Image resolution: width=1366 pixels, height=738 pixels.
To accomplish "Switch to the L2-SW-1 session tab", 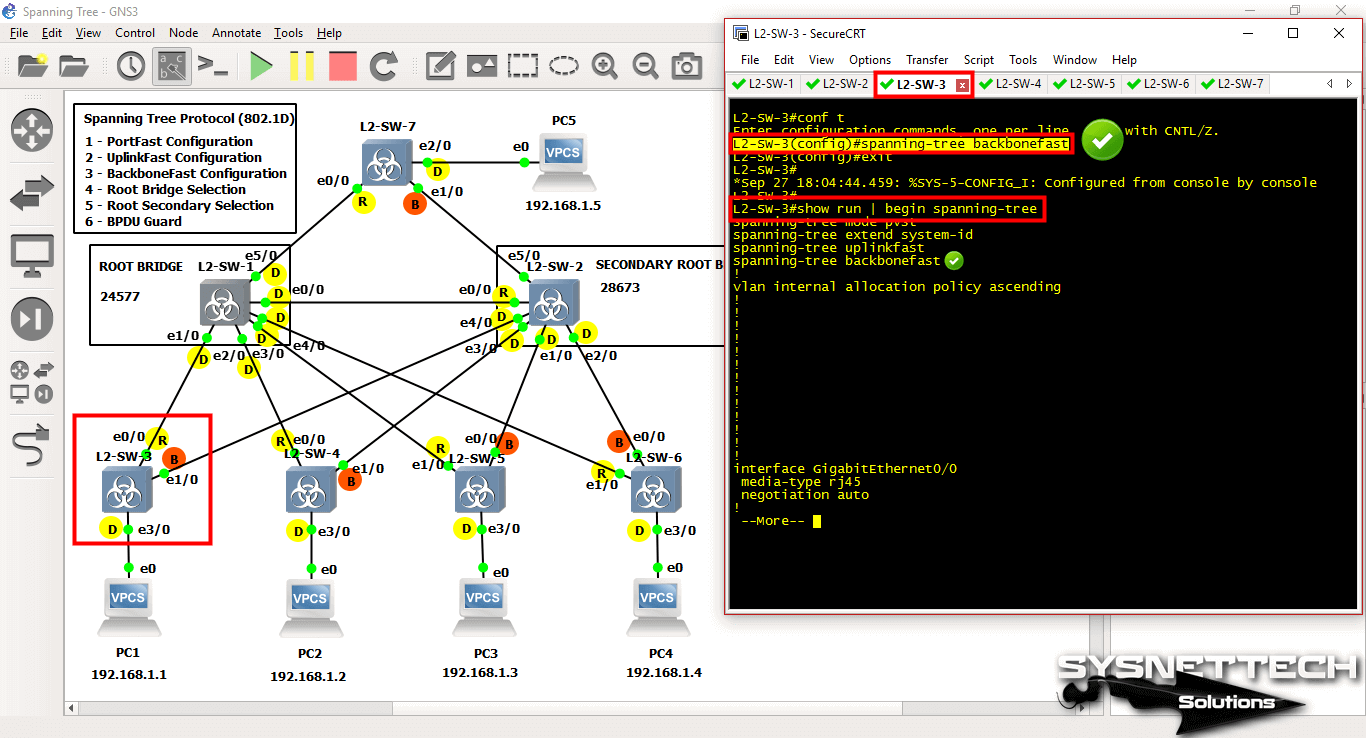I will click(764, 84).
